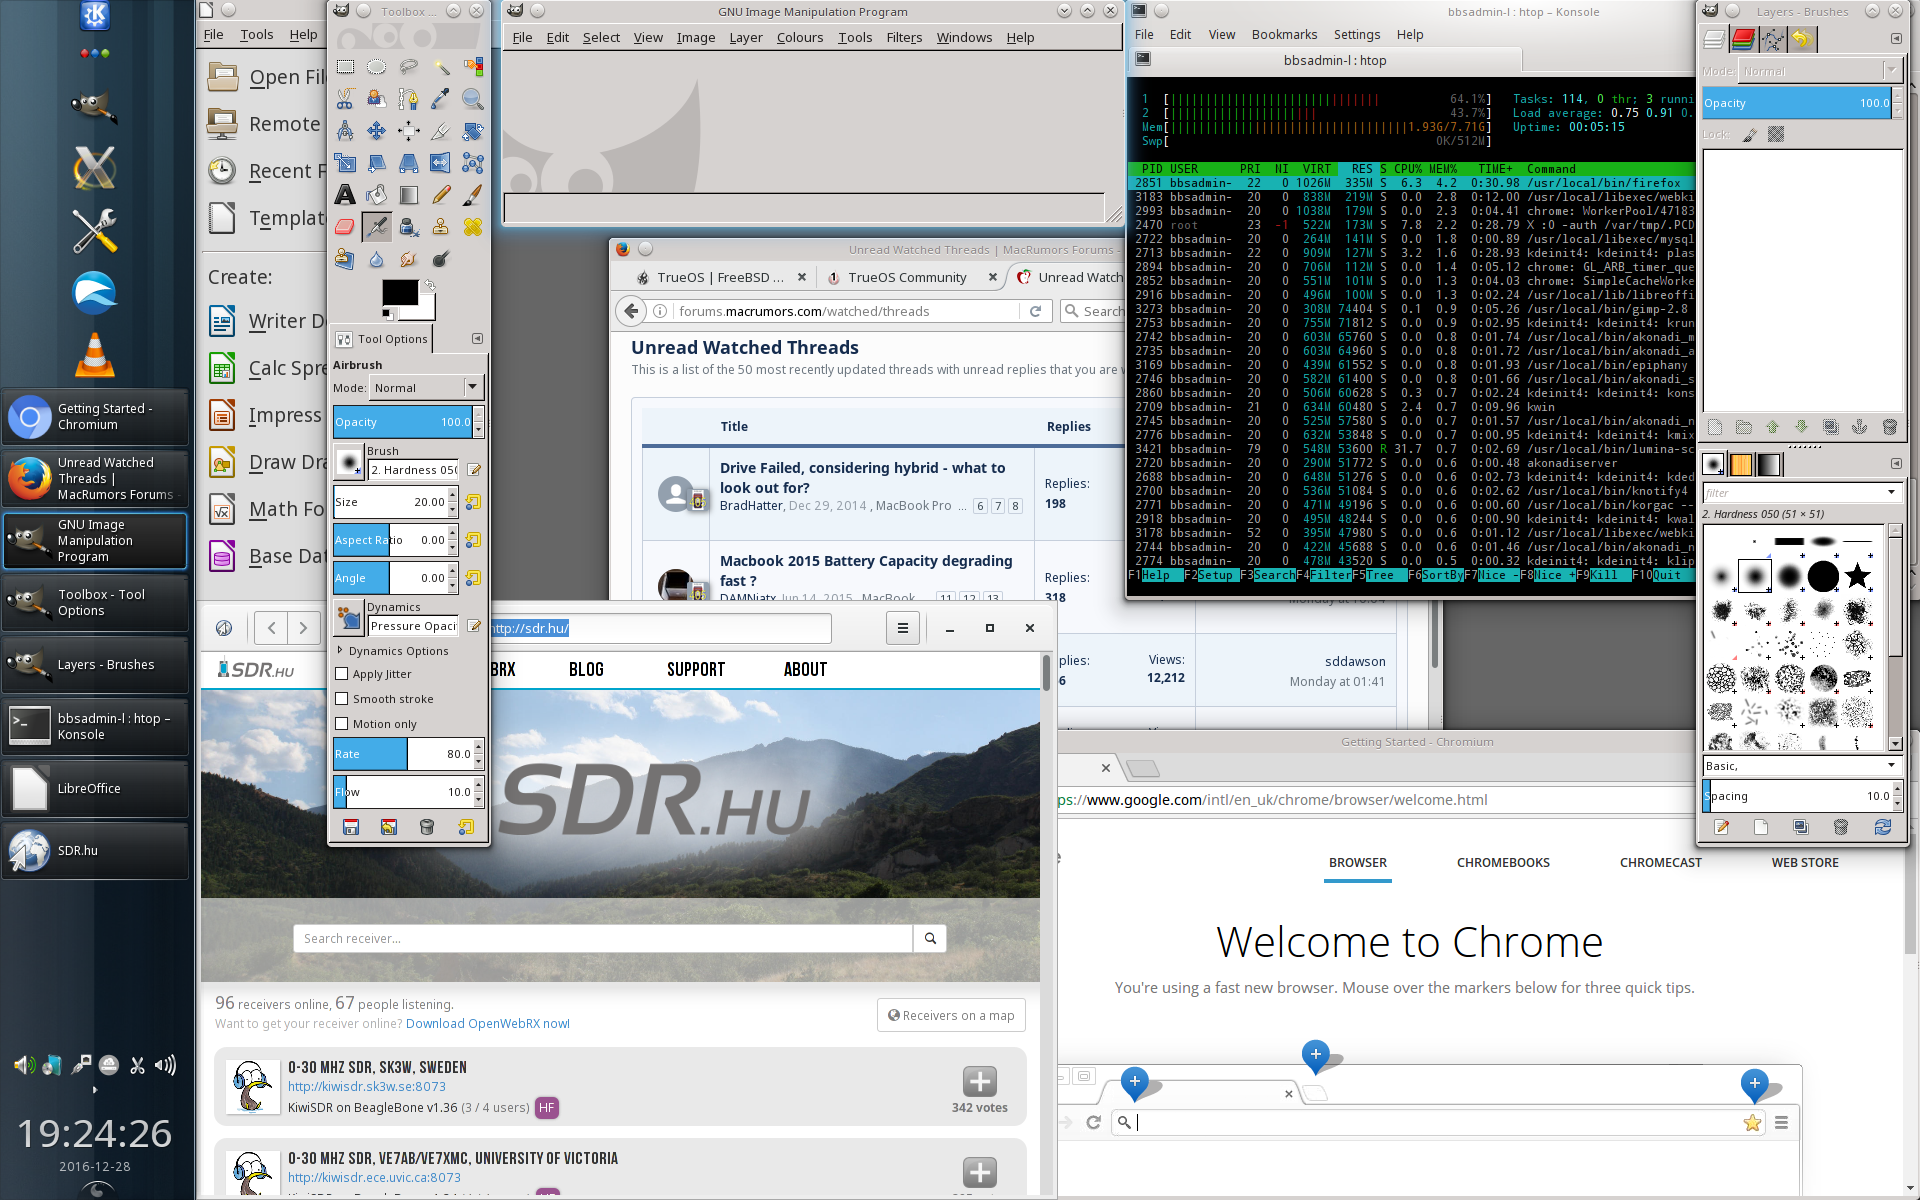Select the Zoom magnifier tool
The height and width of the screenshot is (1200, 1920).
tap(473, 99)
